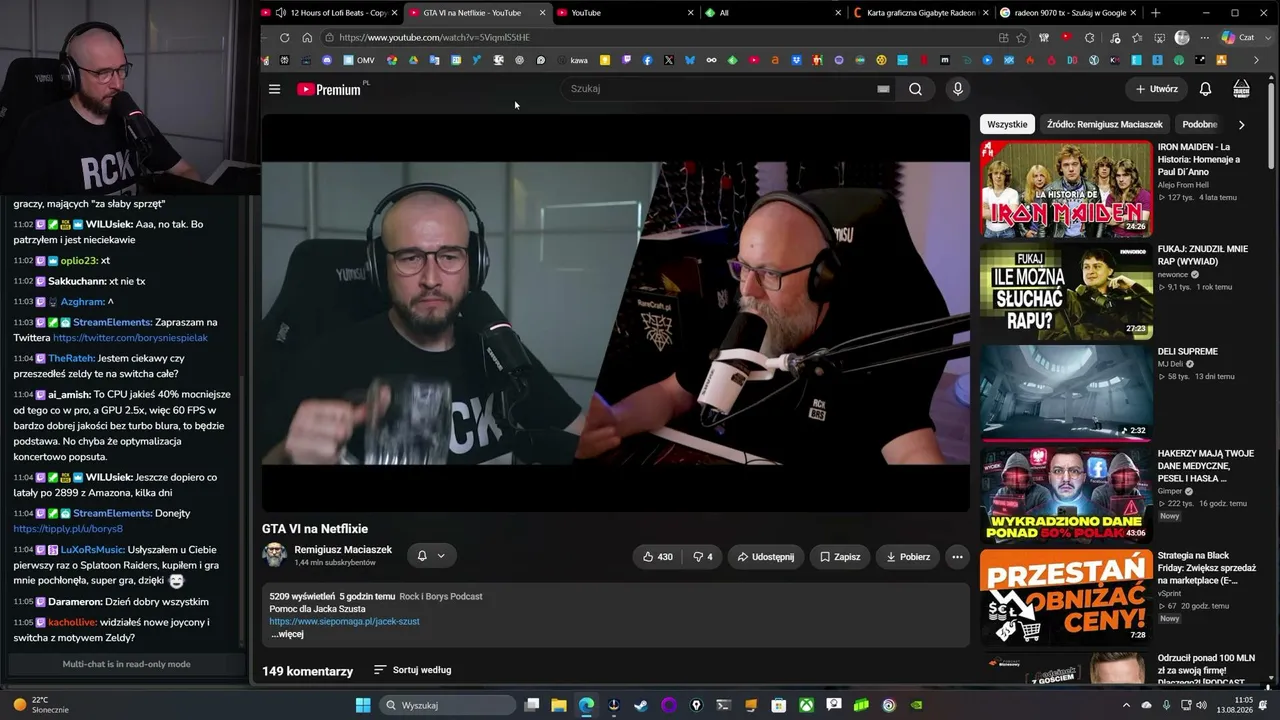The image size is (1280, 720).
Task: Like the video with 430 likes
Action: [x=657, y=557]
